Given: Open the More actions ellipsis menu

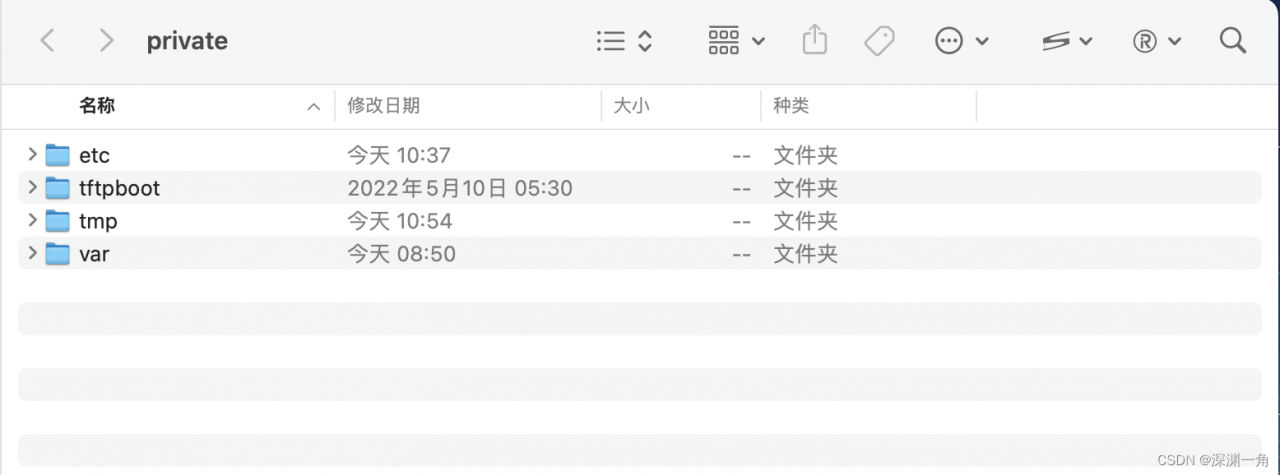Looking at the screenshot, I should (961, 41).
